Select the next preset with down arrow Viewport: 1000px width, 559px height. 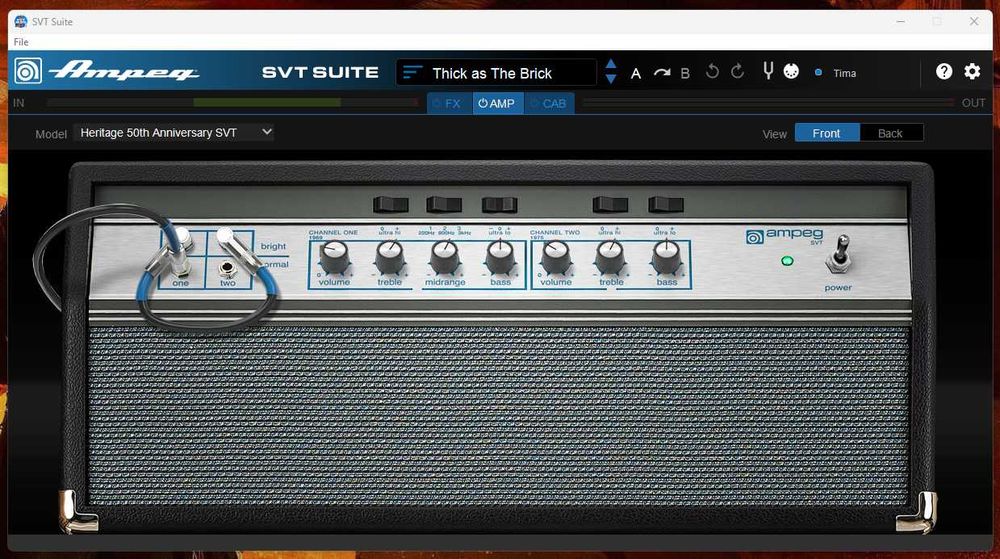(611, 79)
